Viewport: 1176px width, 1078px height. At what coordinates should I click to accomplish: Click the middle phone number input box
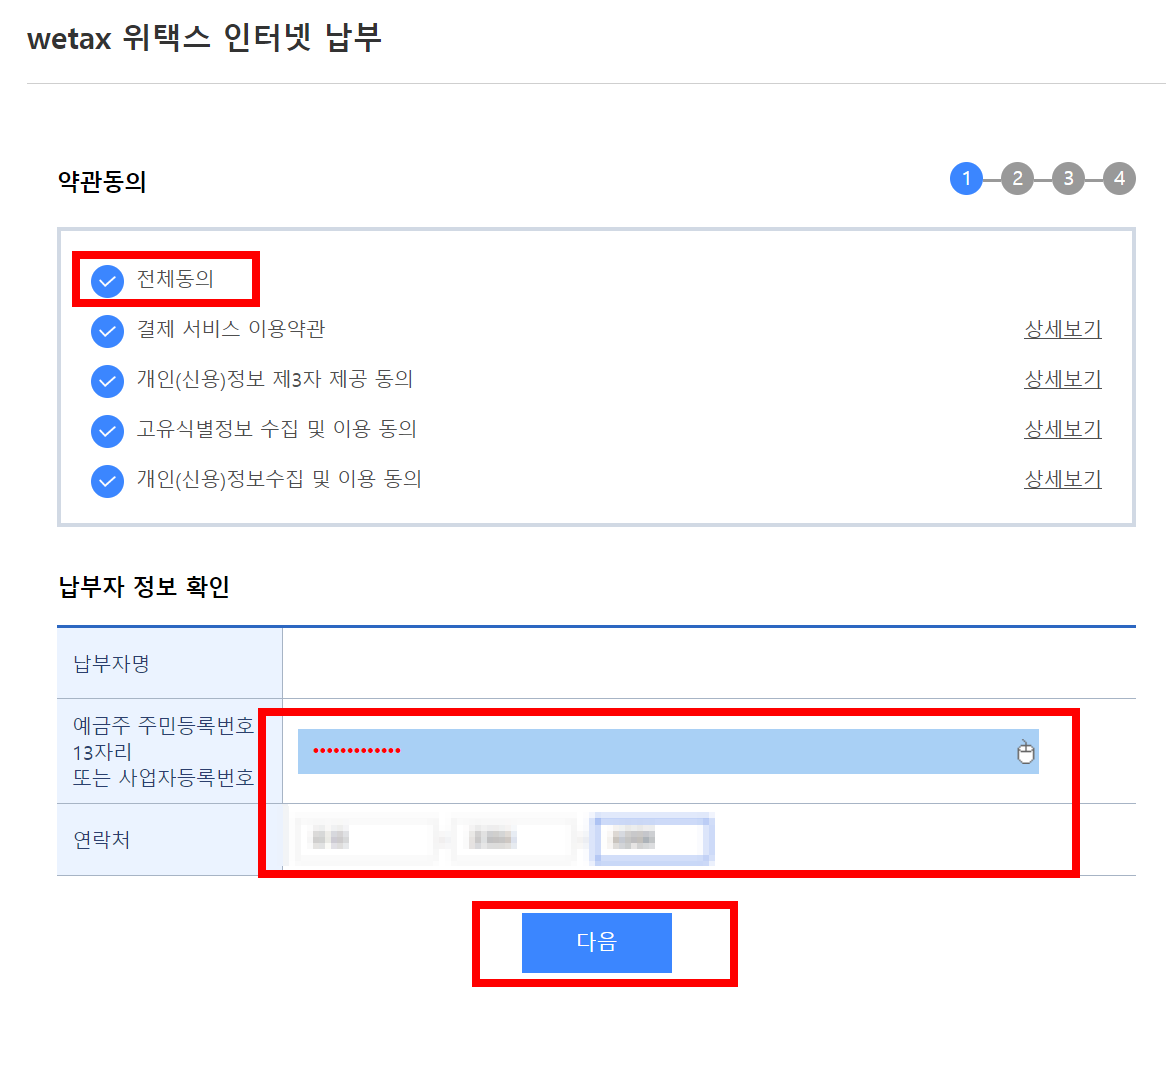point(514,838)
